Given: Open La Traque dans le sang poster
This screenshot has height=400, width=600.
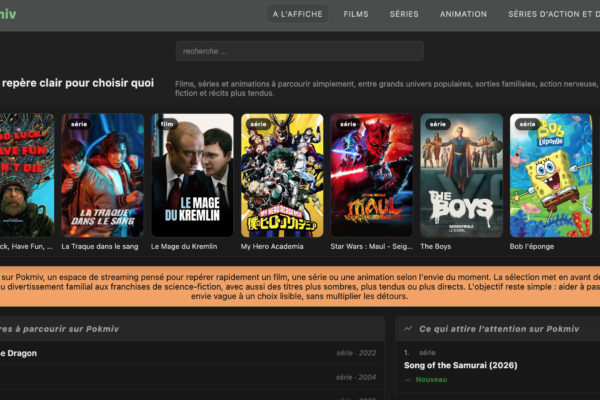Looking at the screenshot, I should 103,175.
